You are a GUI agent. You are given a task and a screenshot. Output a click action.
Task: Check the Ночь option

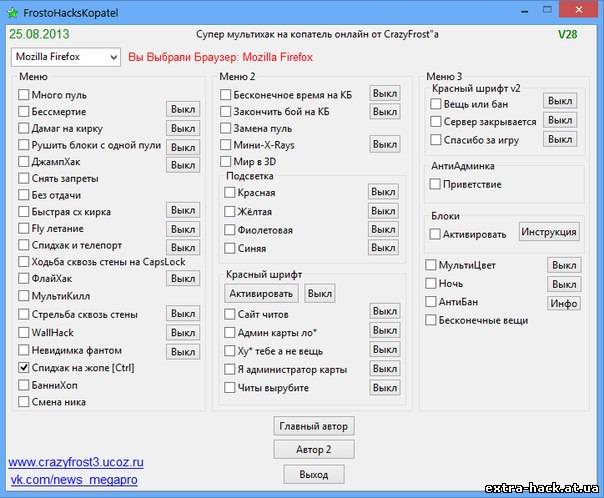tap(431, 283)
